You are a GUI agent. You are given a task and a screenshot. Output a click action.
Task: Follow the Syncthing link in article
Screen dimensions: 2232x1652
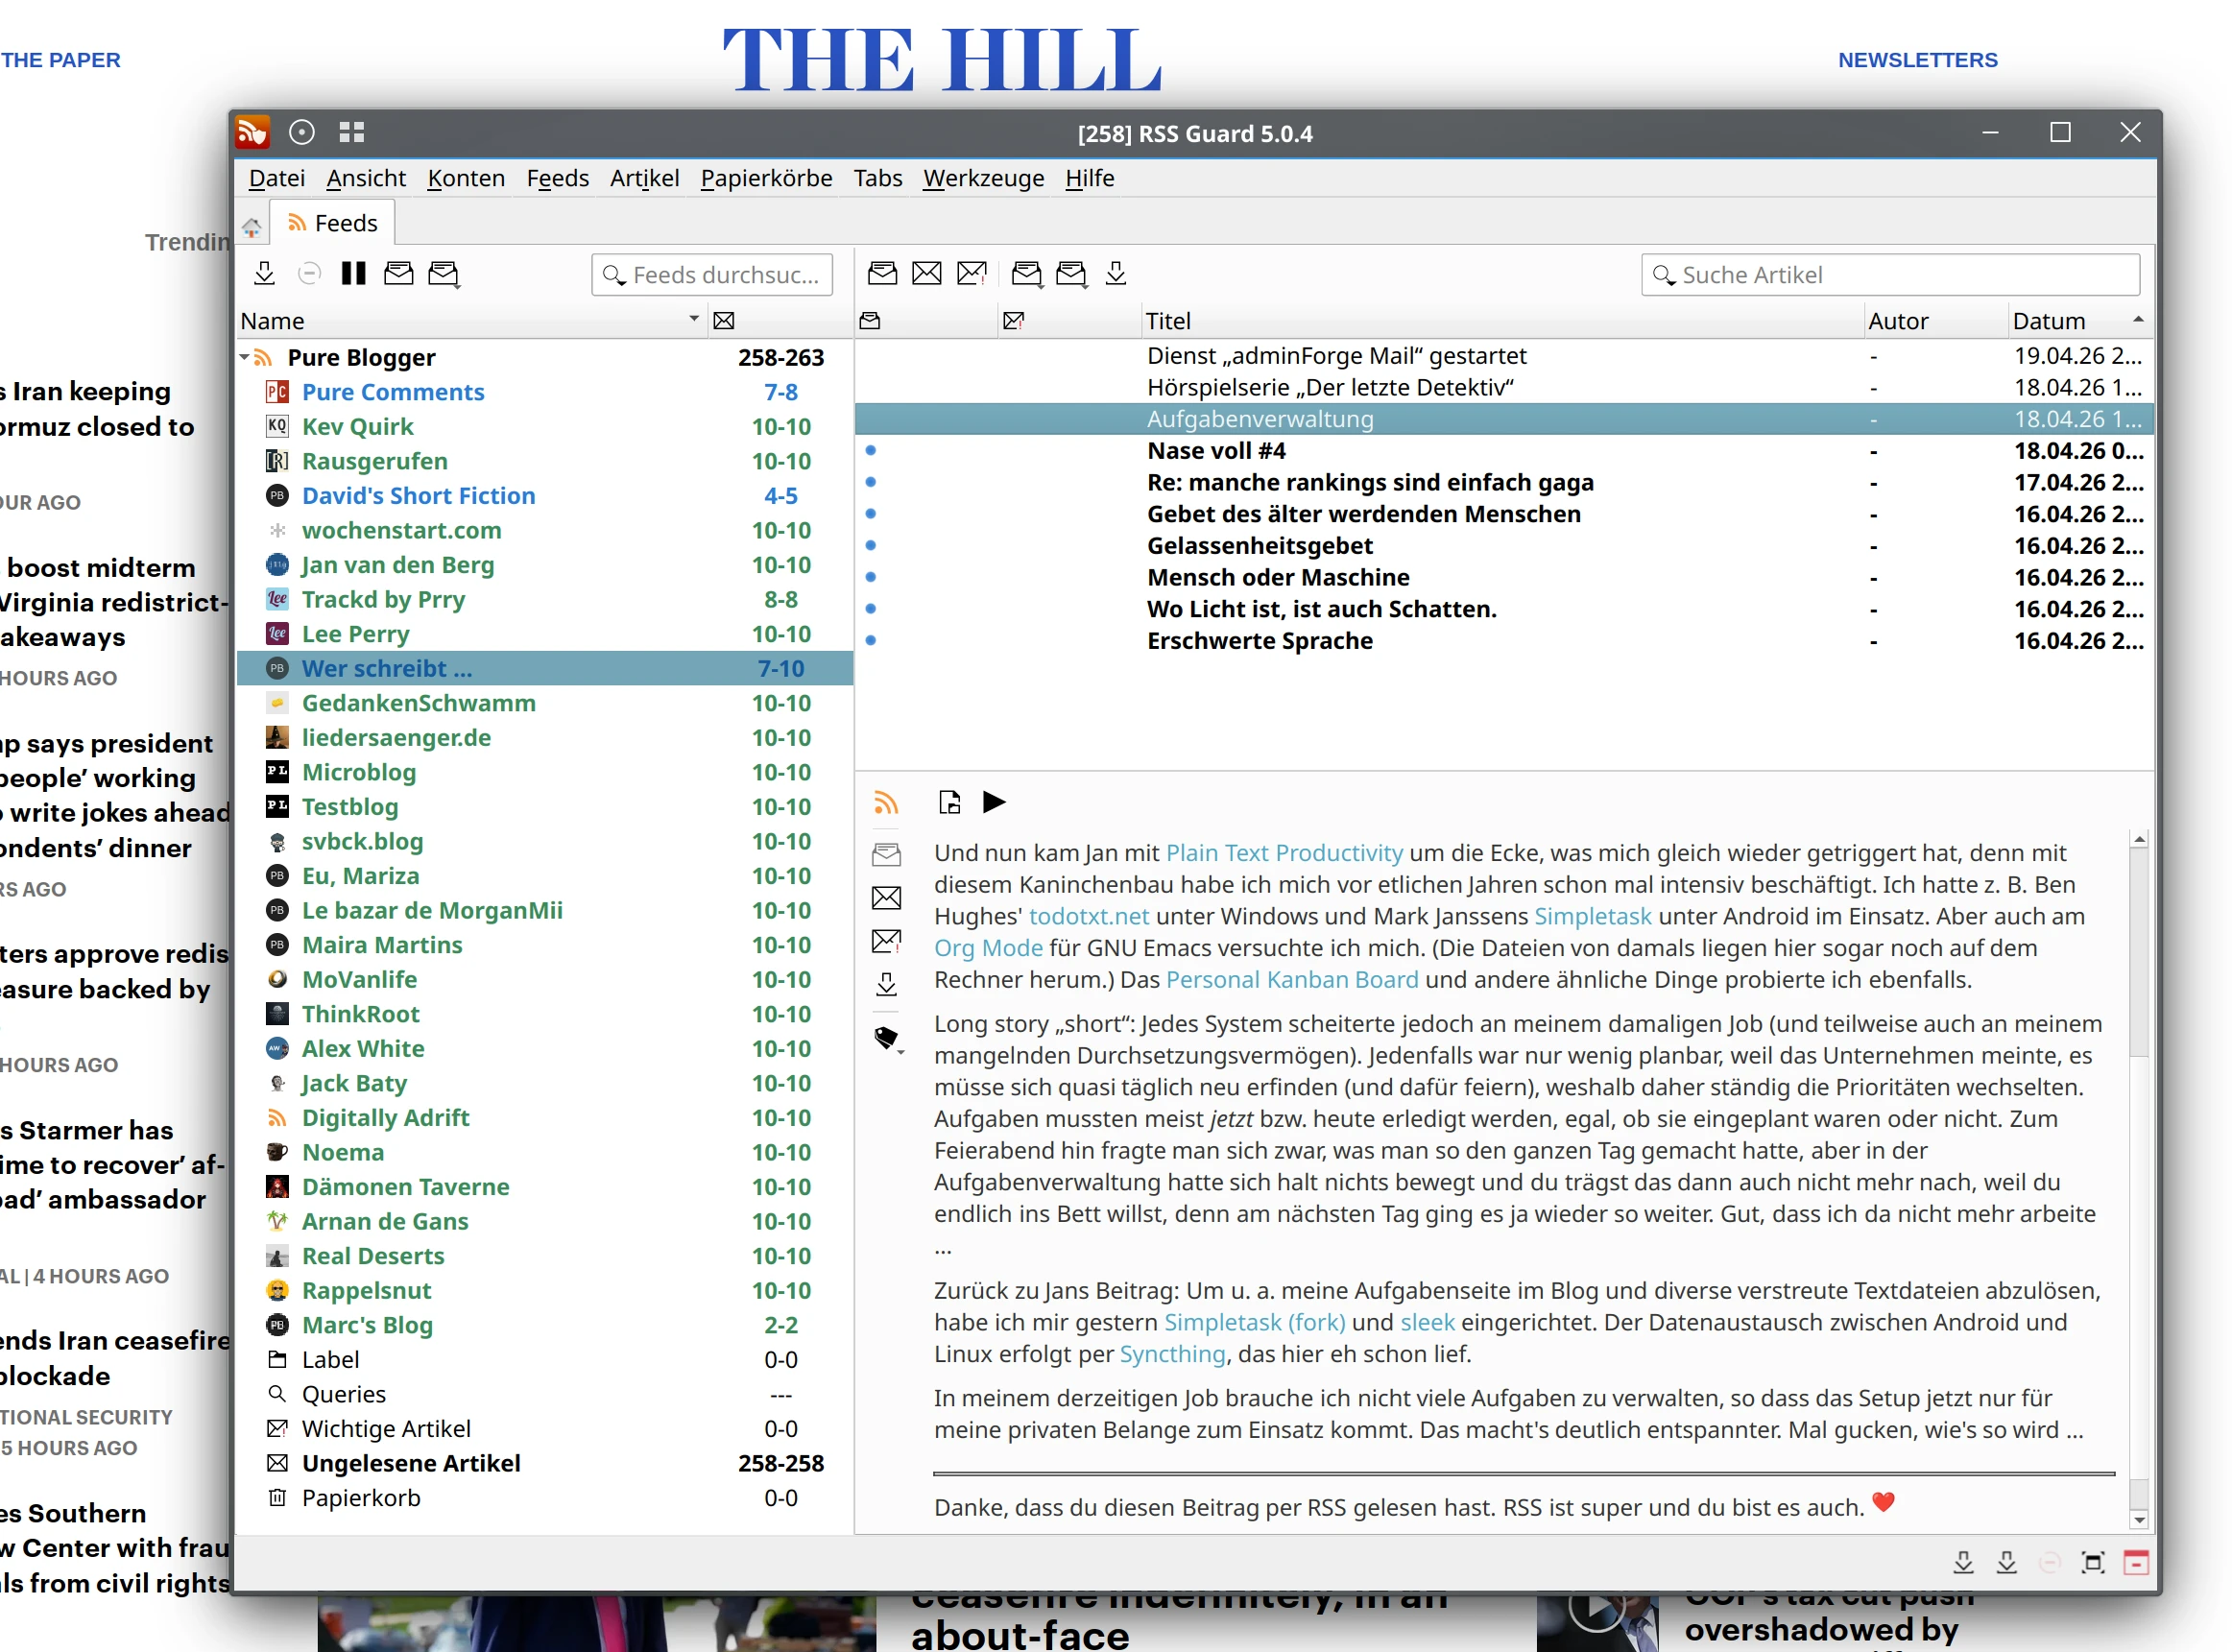[1172, 1354]
